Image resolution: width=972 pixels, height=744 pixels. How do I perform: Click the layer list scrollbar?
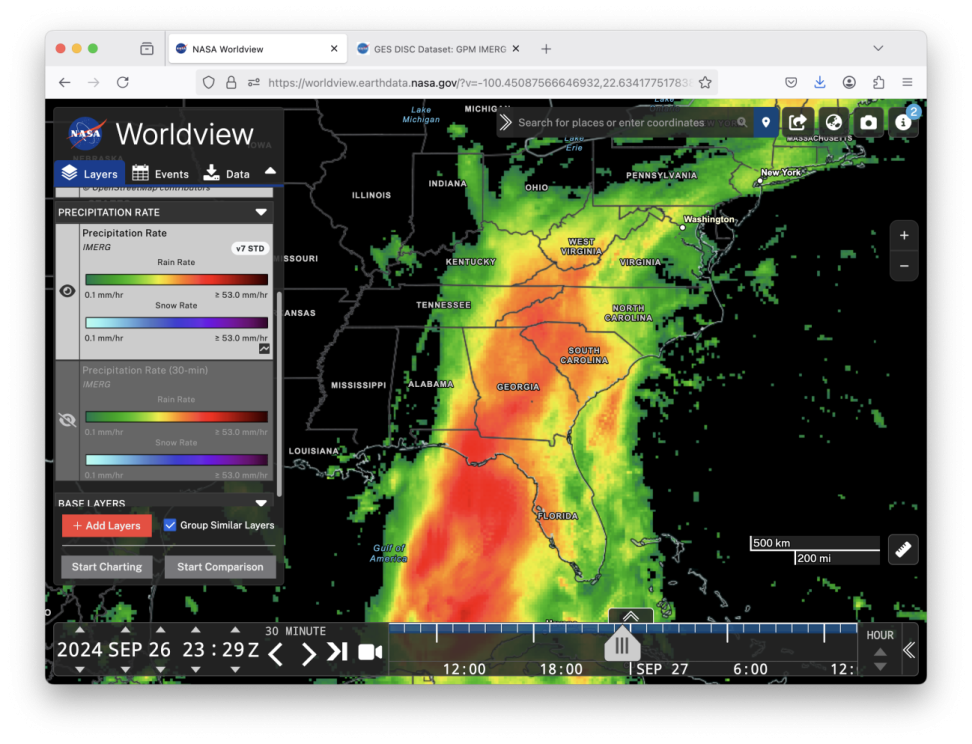[x=279, y=394]
